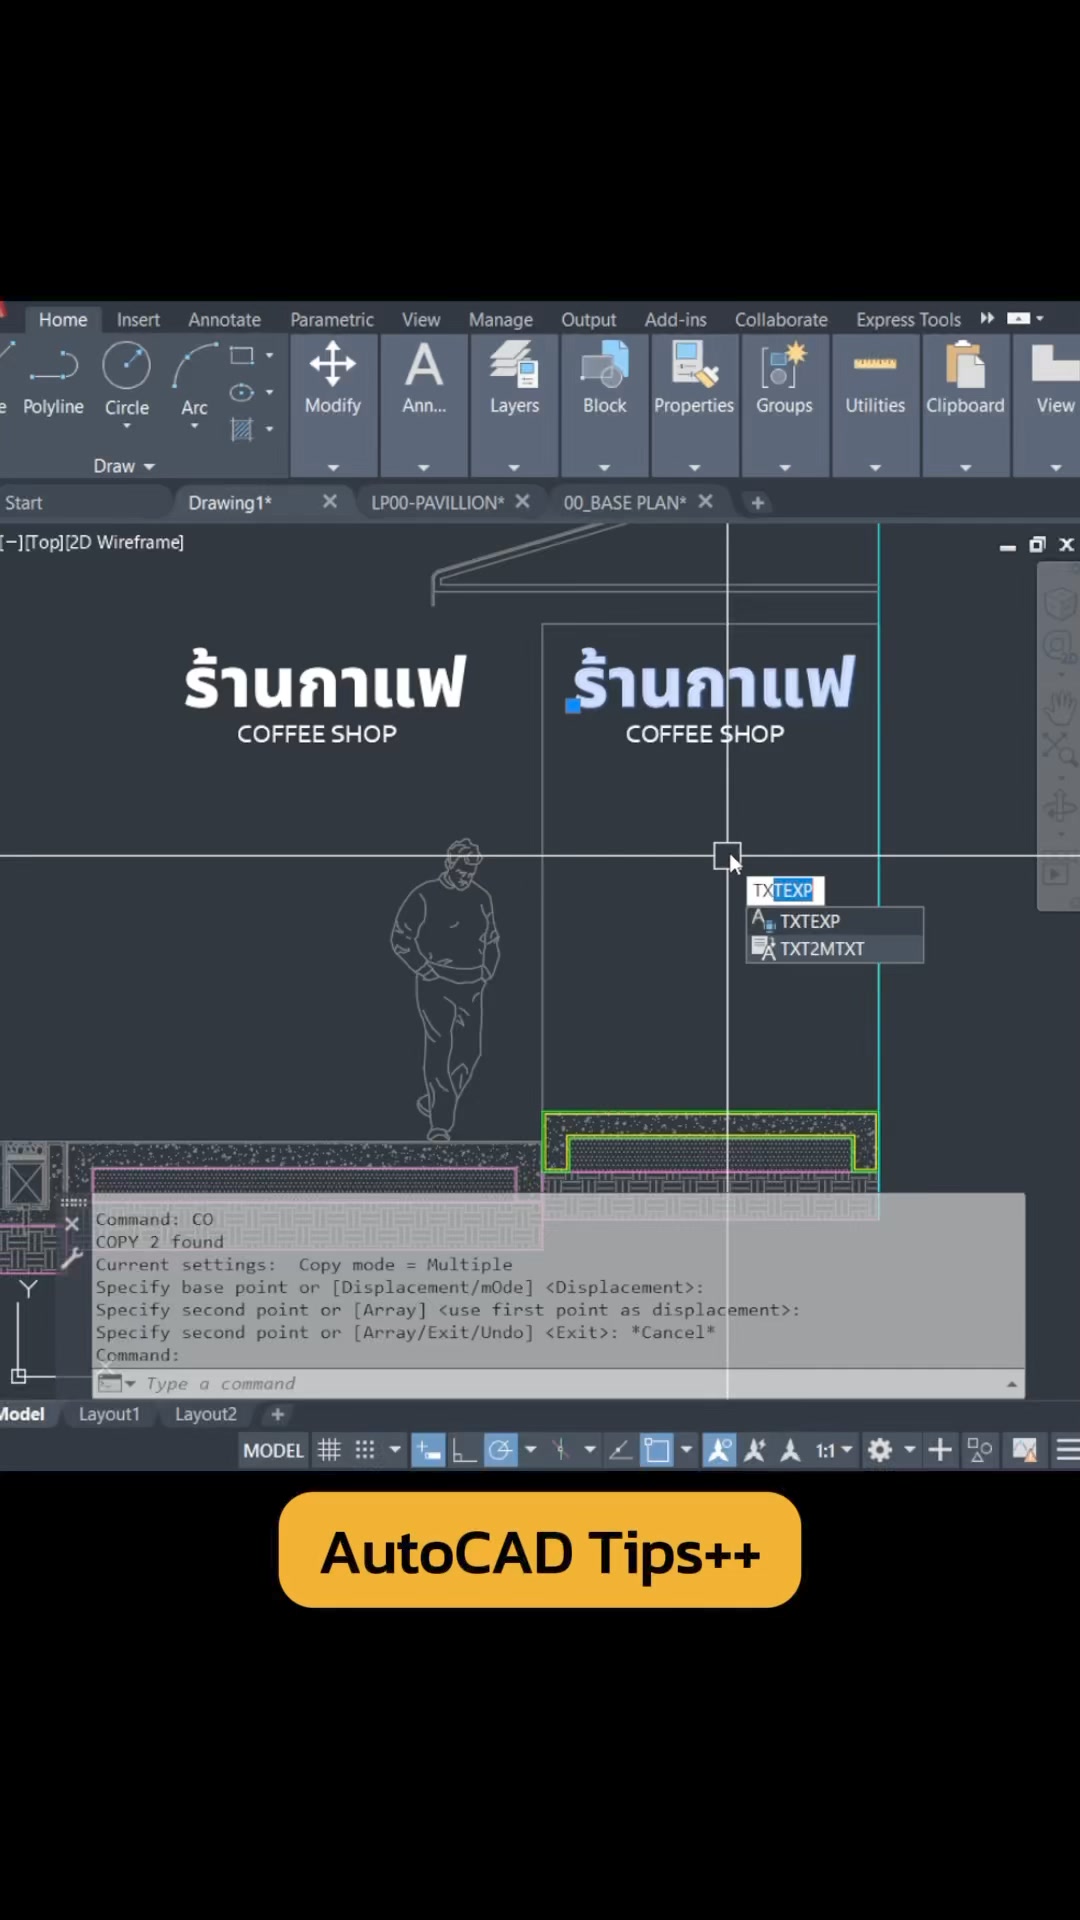The height and width of the screenshot is (1920, 1080).
Task: Expand the Layers panel arrow
Action: click(x=514, y=467)
